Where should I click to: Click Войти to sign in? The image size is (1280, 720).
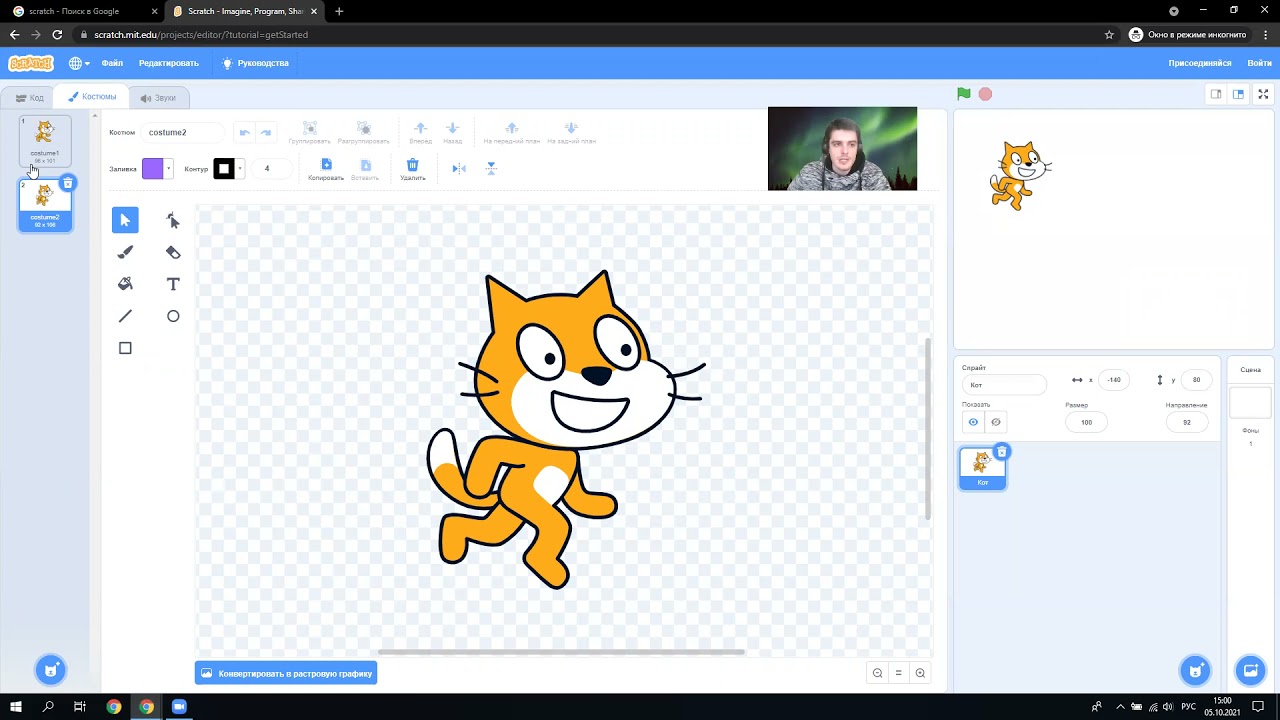pyautogui.click(x=1259, y=63)
